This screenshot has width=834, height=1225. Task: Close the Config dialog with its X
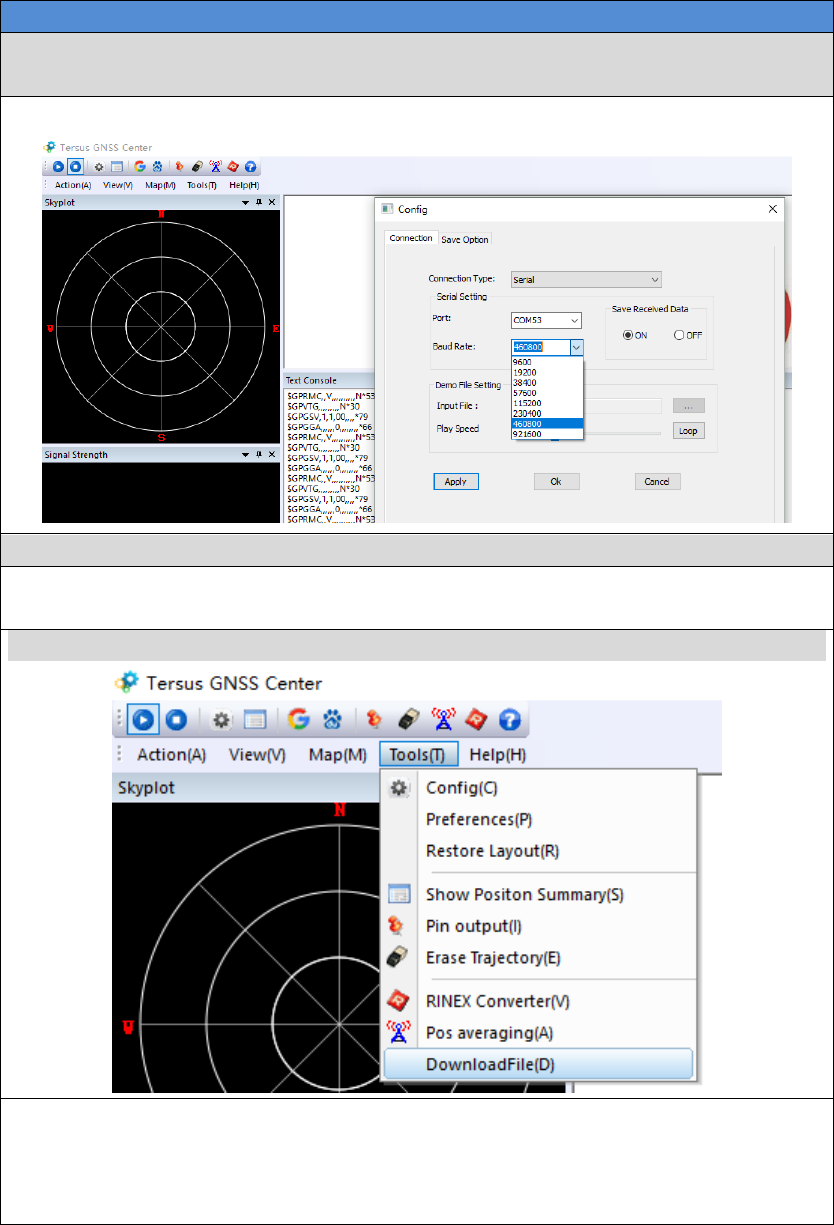tap(772, 209)
